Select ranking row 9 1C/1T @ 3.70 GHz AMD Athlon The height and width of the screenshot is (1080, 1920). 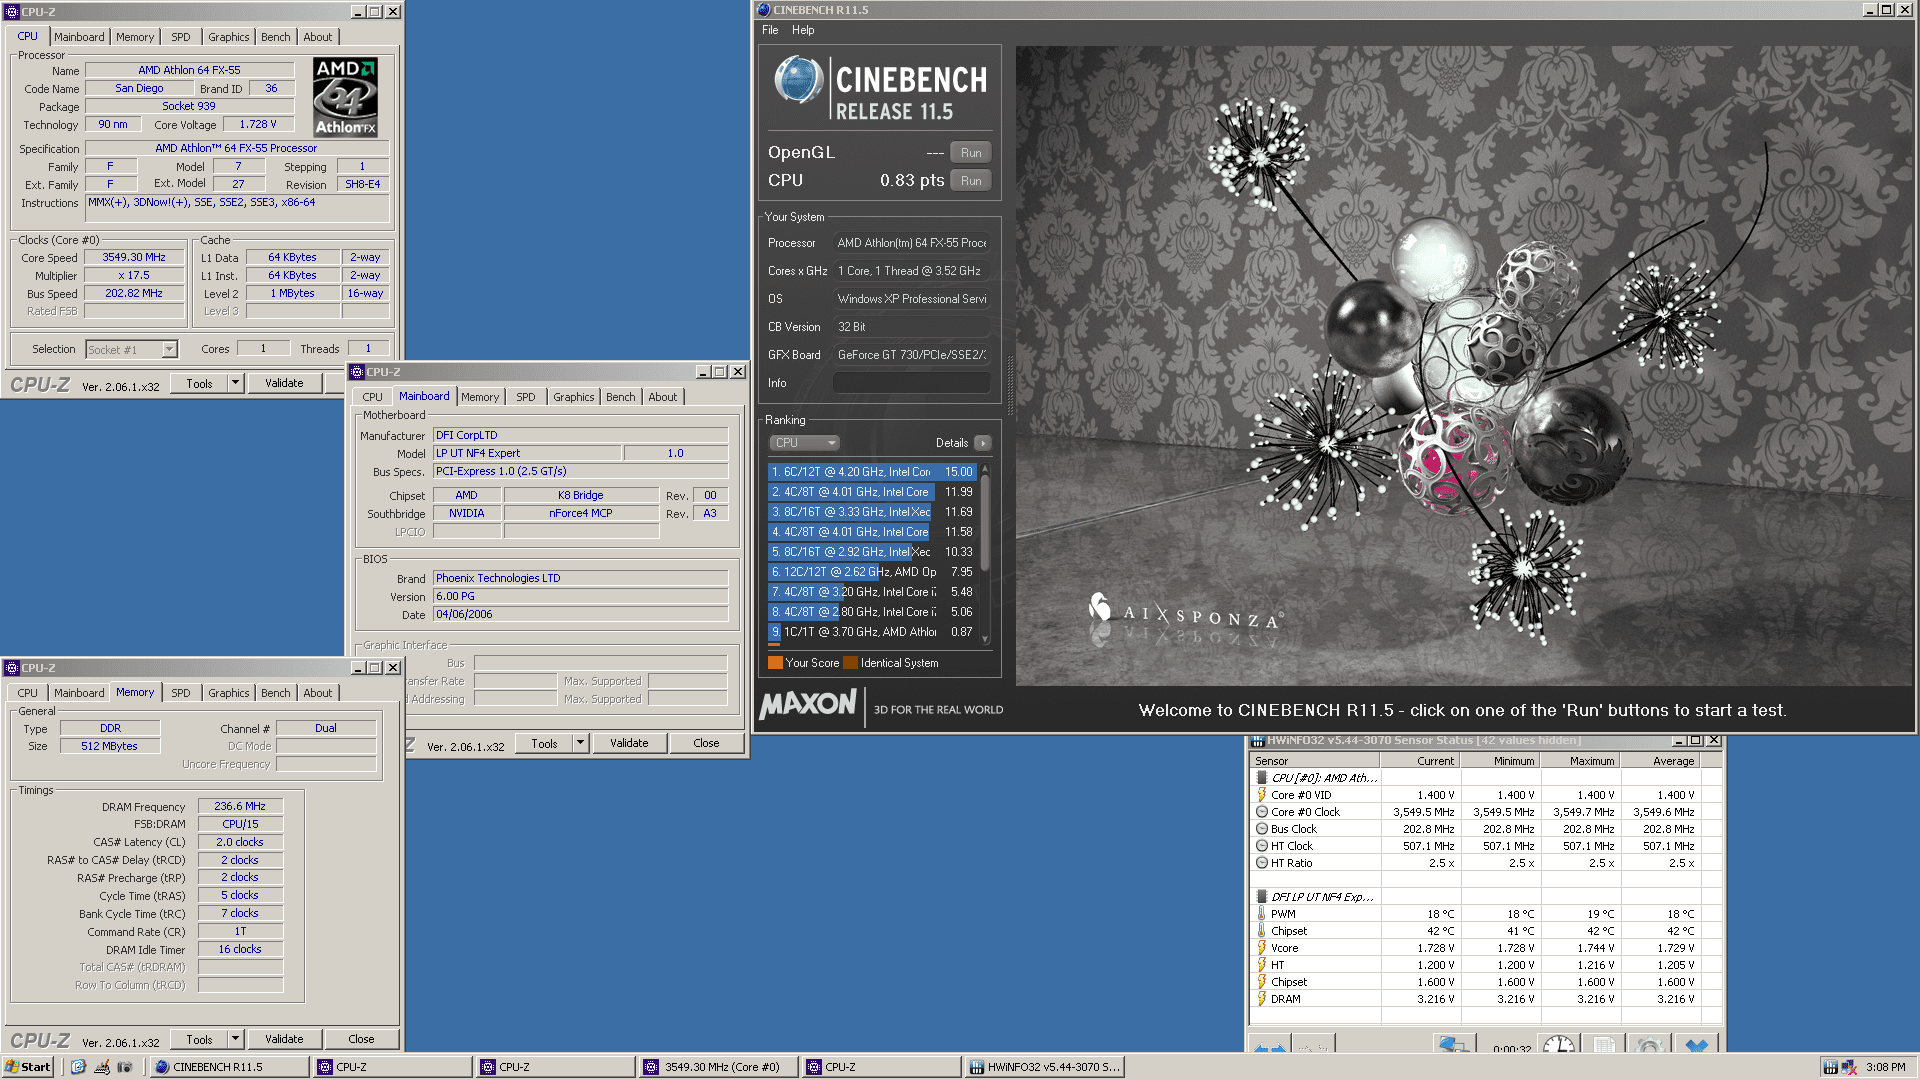tap(872, 632)
